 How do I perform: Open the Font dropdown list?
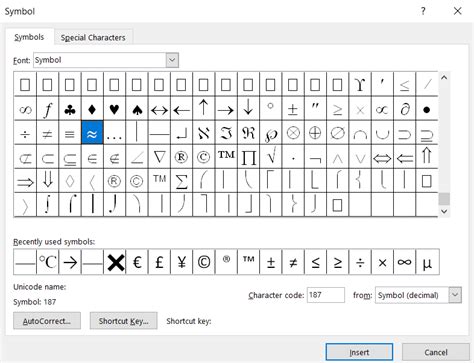click(172, 60)
